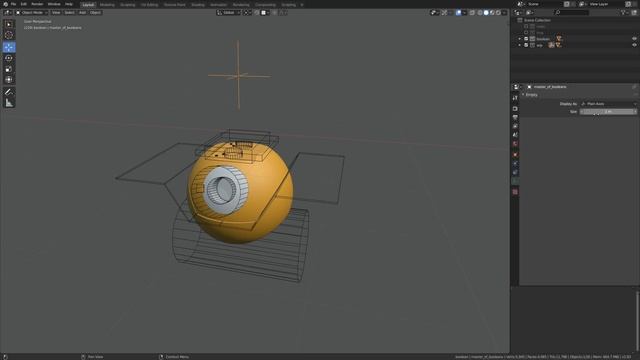
Task: Switch to material preview shading
Action: click(x=492, y=13)
